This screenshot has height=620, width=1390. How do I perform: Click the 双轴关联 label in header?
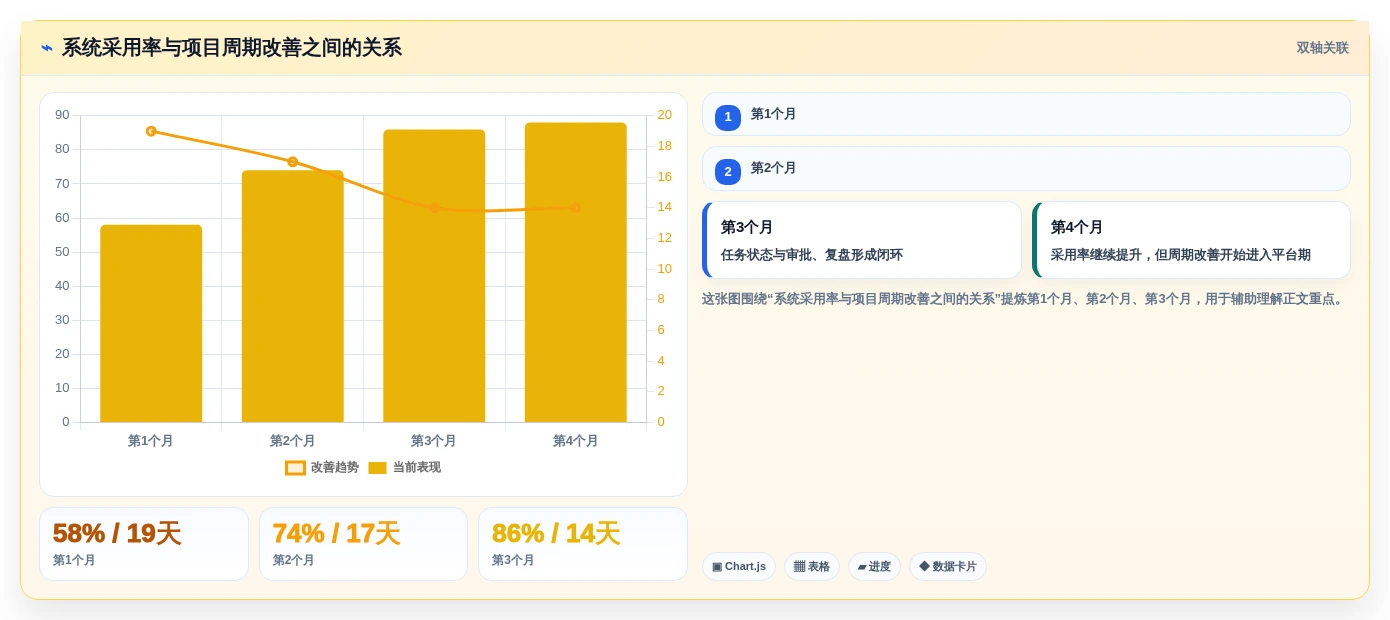[x=1322, y=48]
